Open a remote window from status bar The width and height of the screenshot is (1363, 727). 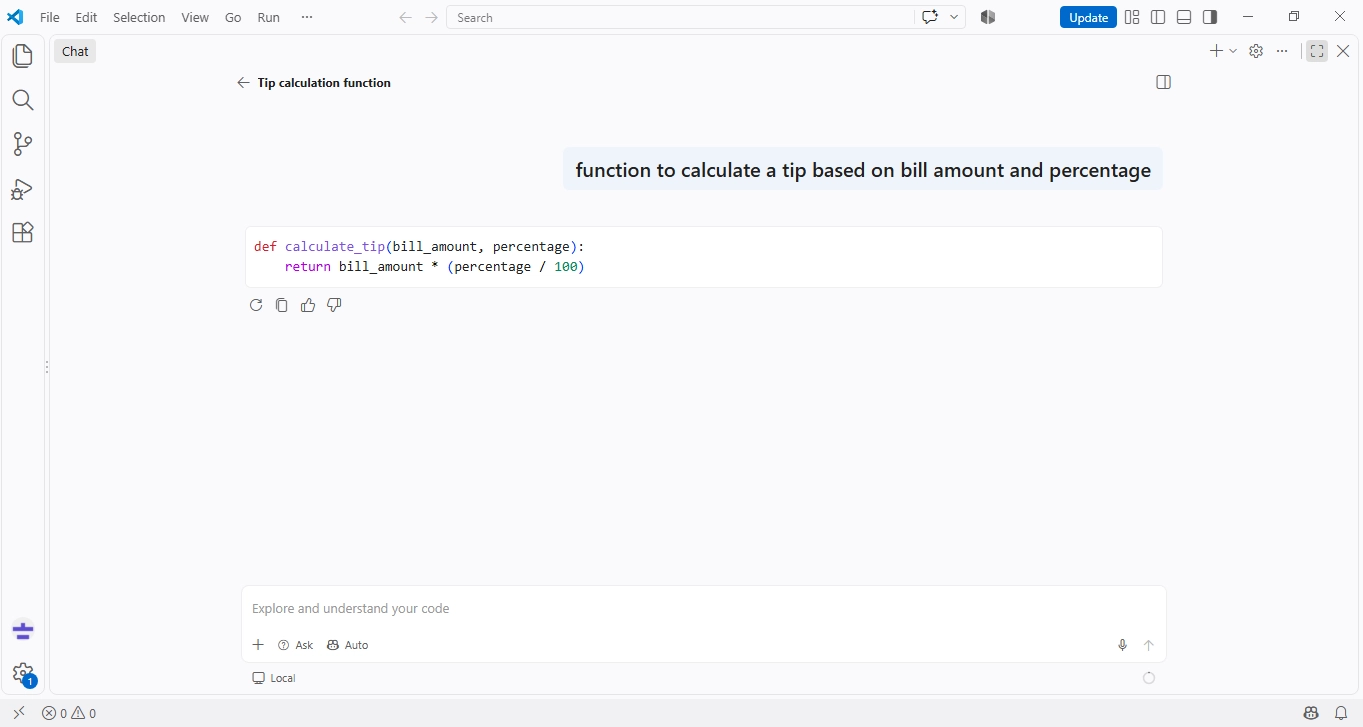tap(19, 713)
